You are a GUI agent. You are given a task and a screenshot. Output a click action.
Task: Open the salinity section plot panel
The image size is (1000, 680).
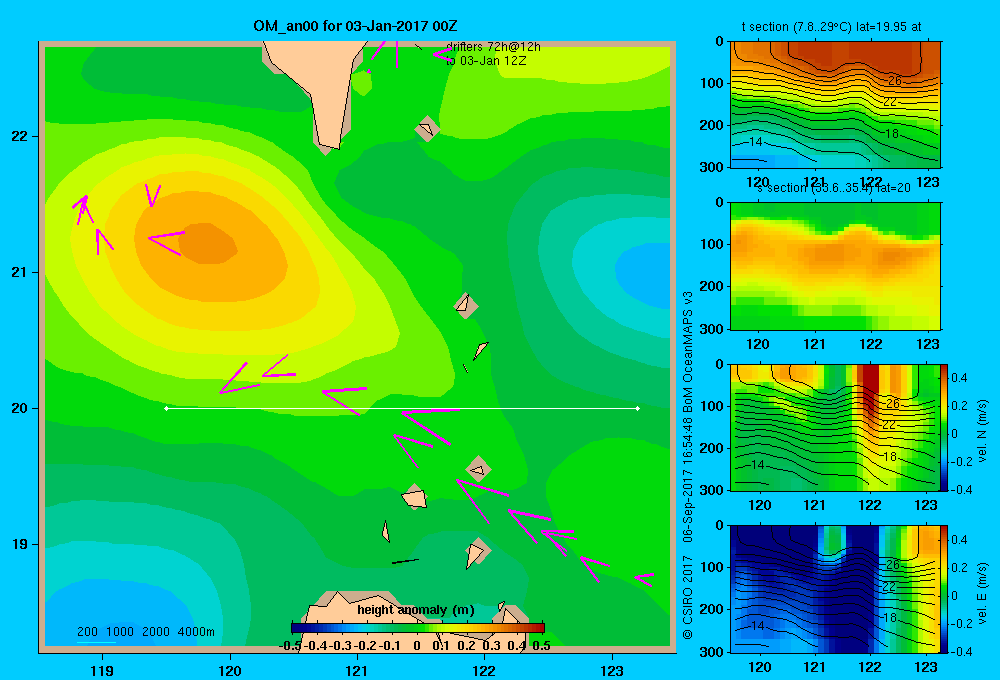[835, 266]
